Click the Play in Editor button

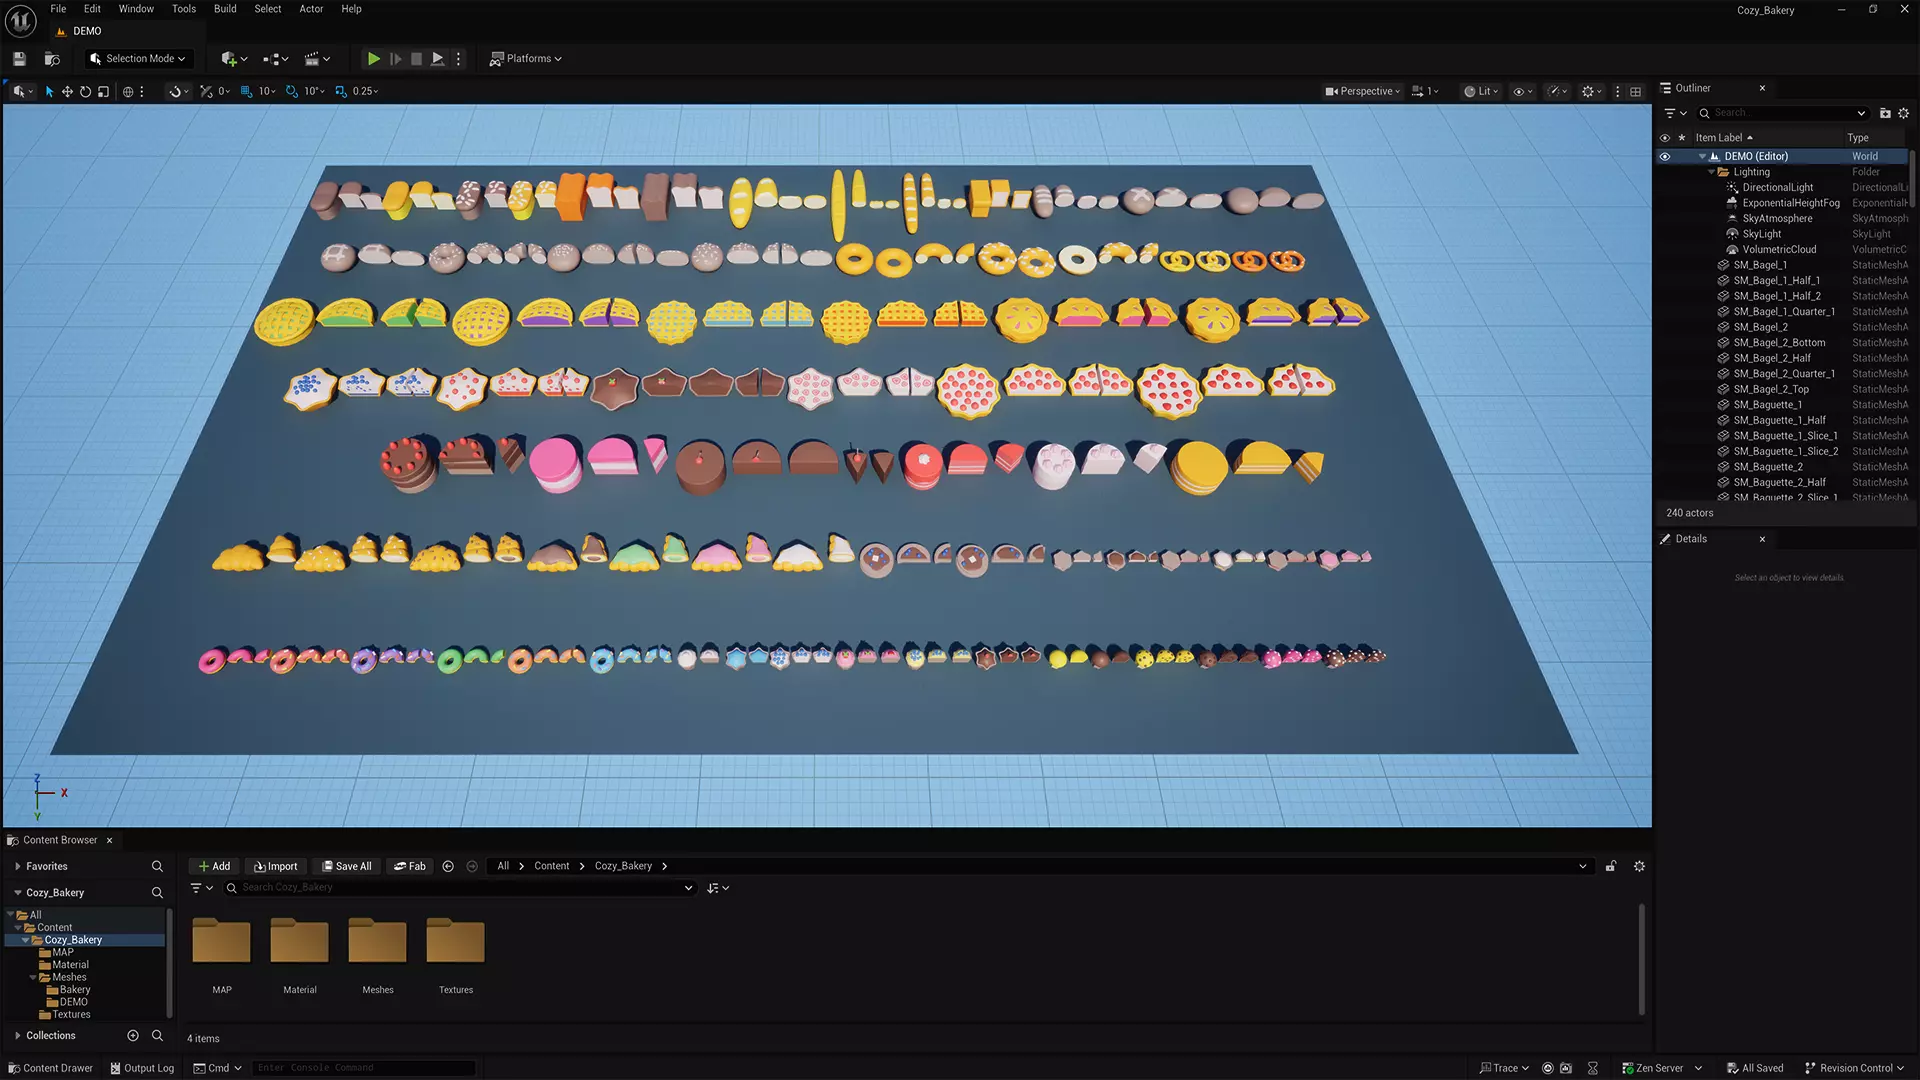tap(373, 59)
